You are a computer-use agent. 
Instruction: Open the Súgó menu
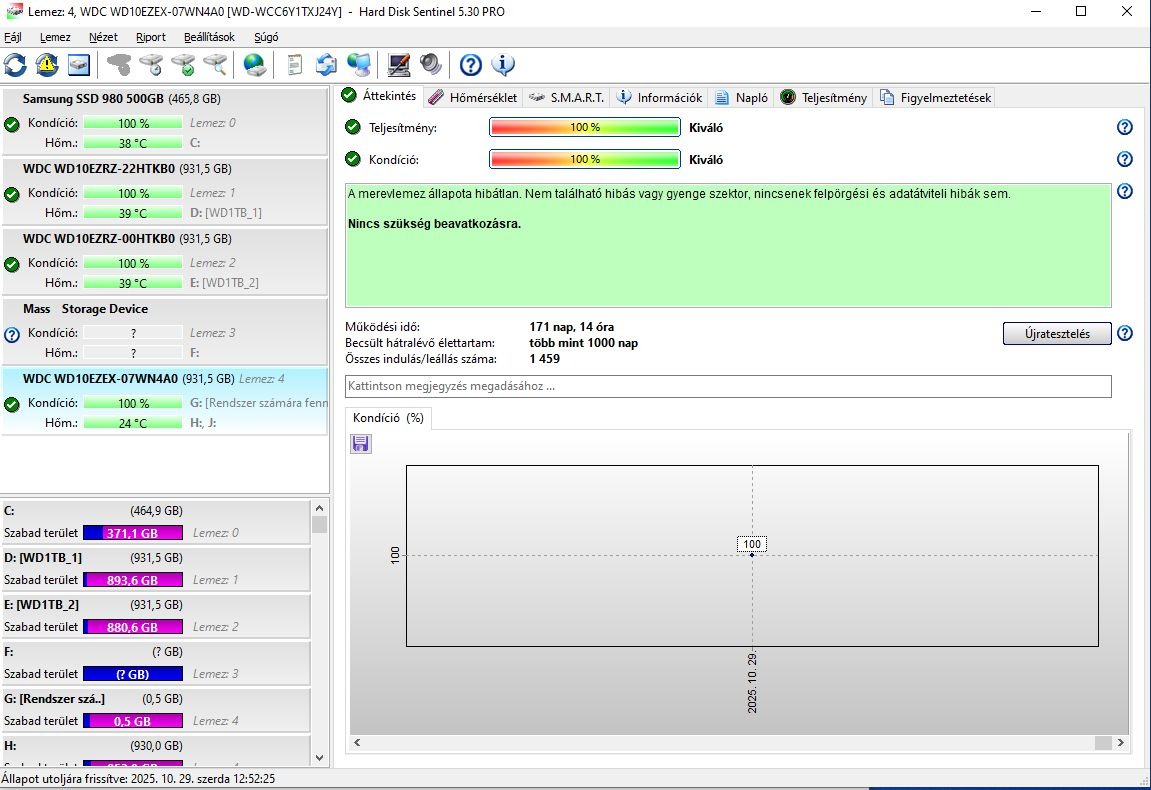pyautogui.click(x=266, y=37)
